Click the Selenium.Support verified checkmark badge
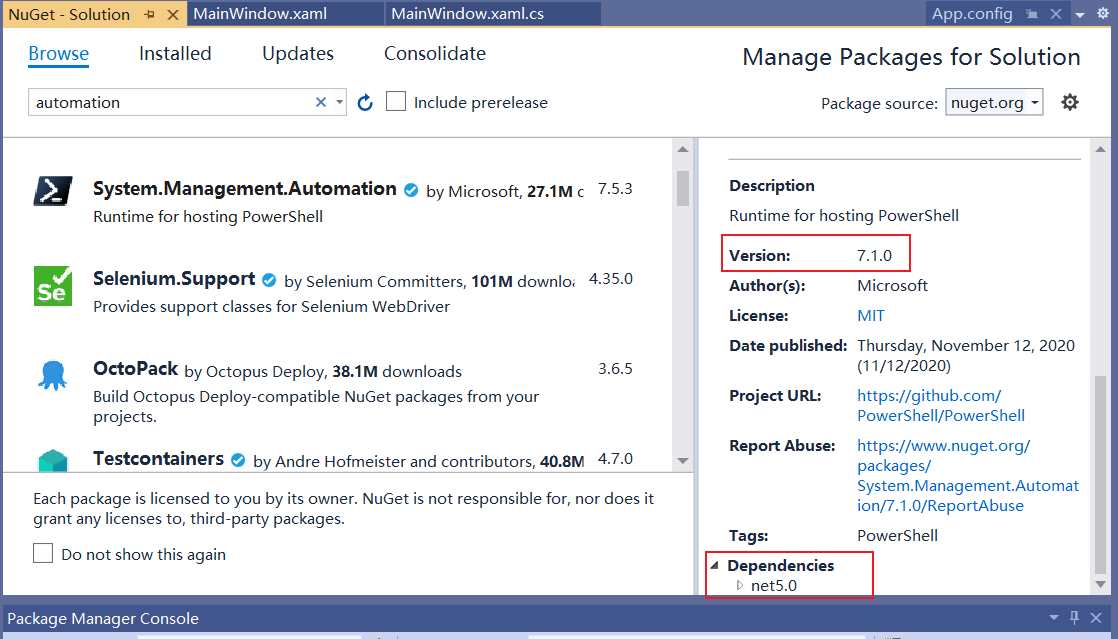The height and width of the screenshot is (639, 1118). [269, 280]
